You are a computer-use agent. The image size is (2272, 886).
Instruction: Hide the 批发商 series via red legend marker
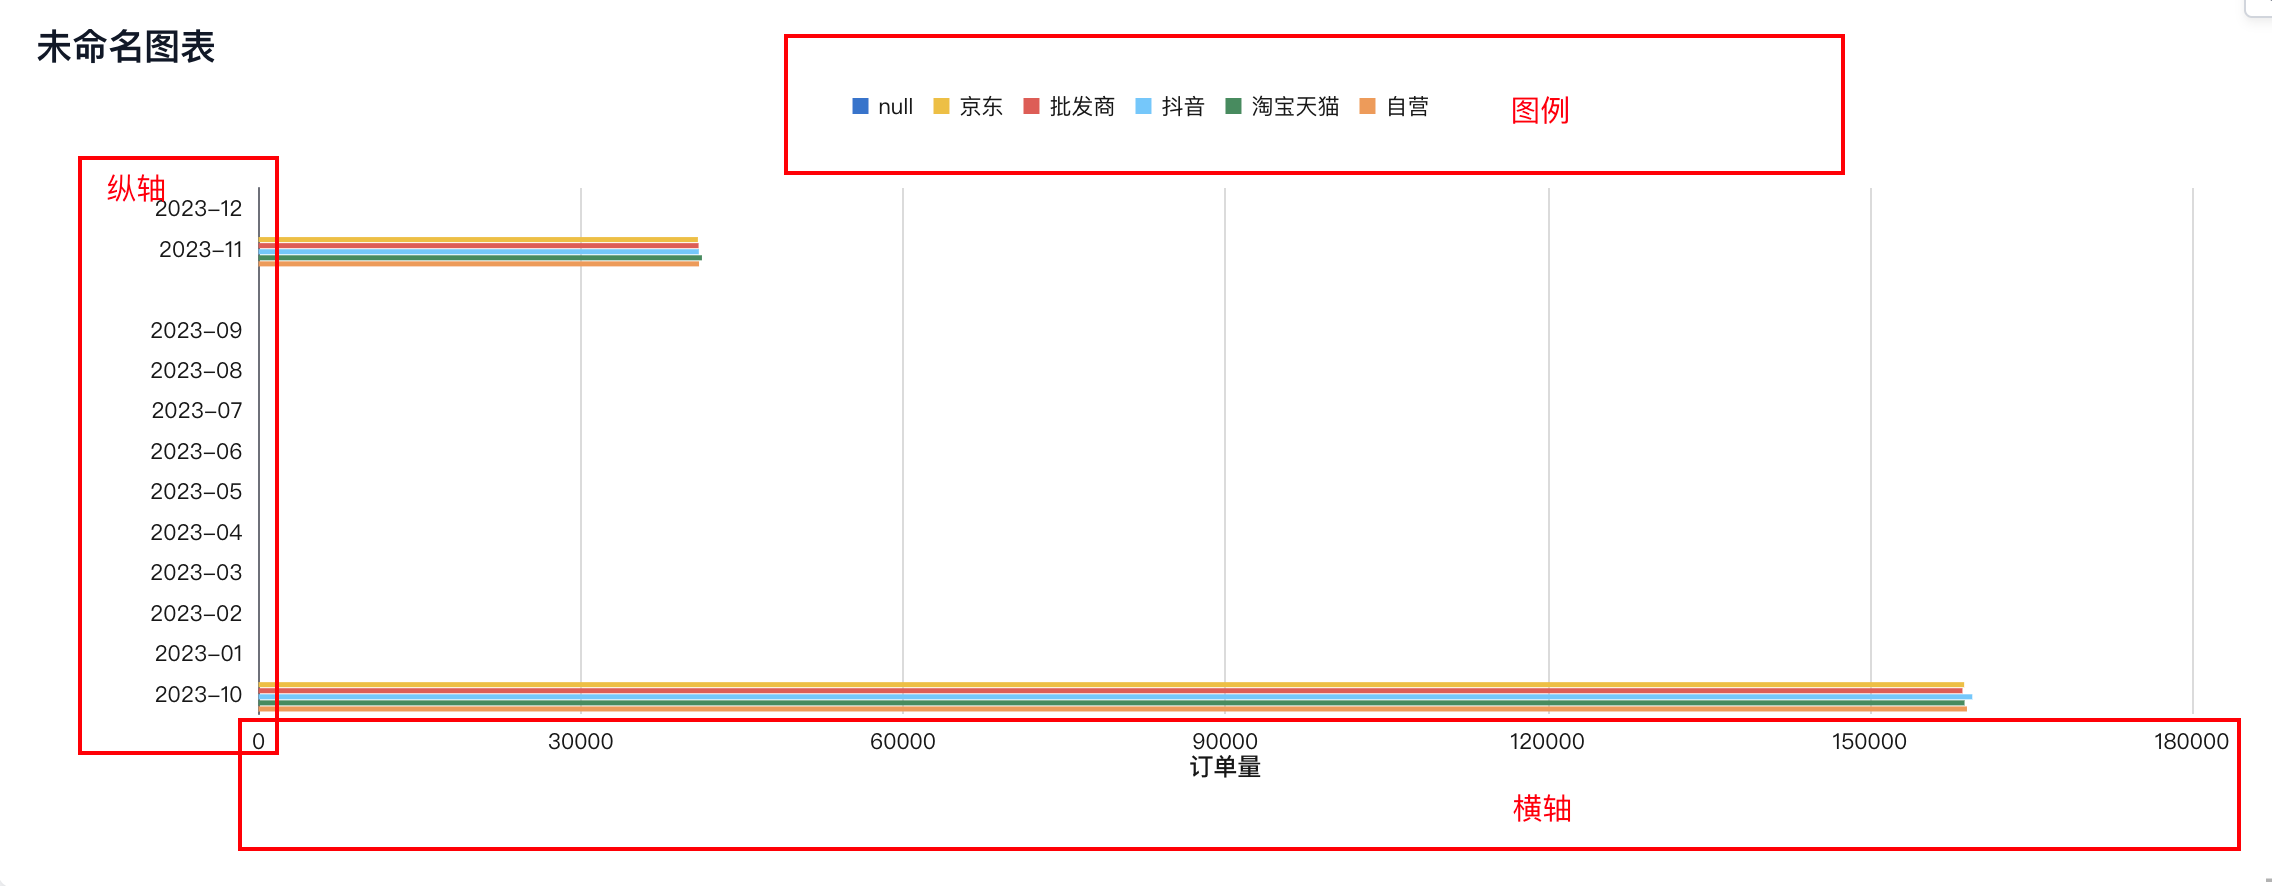[1032, 106]
